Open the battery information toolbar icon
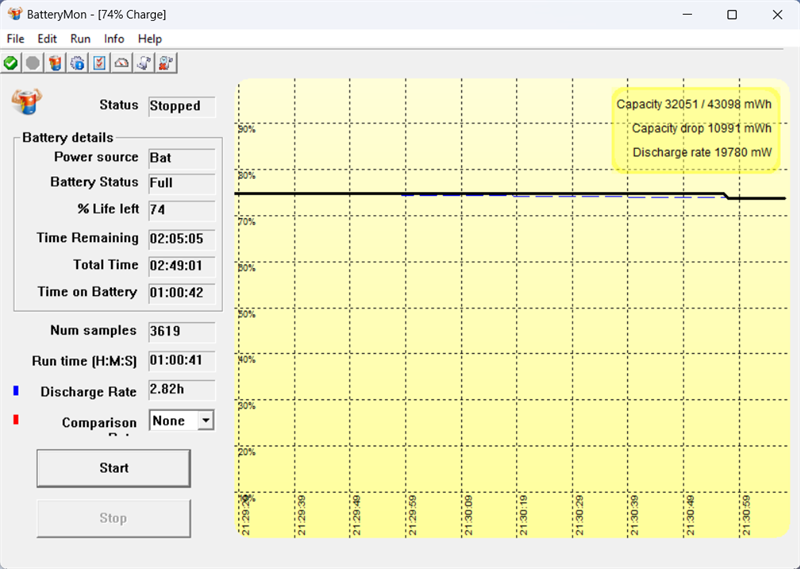The image size is (800, 569). (55, 63)
